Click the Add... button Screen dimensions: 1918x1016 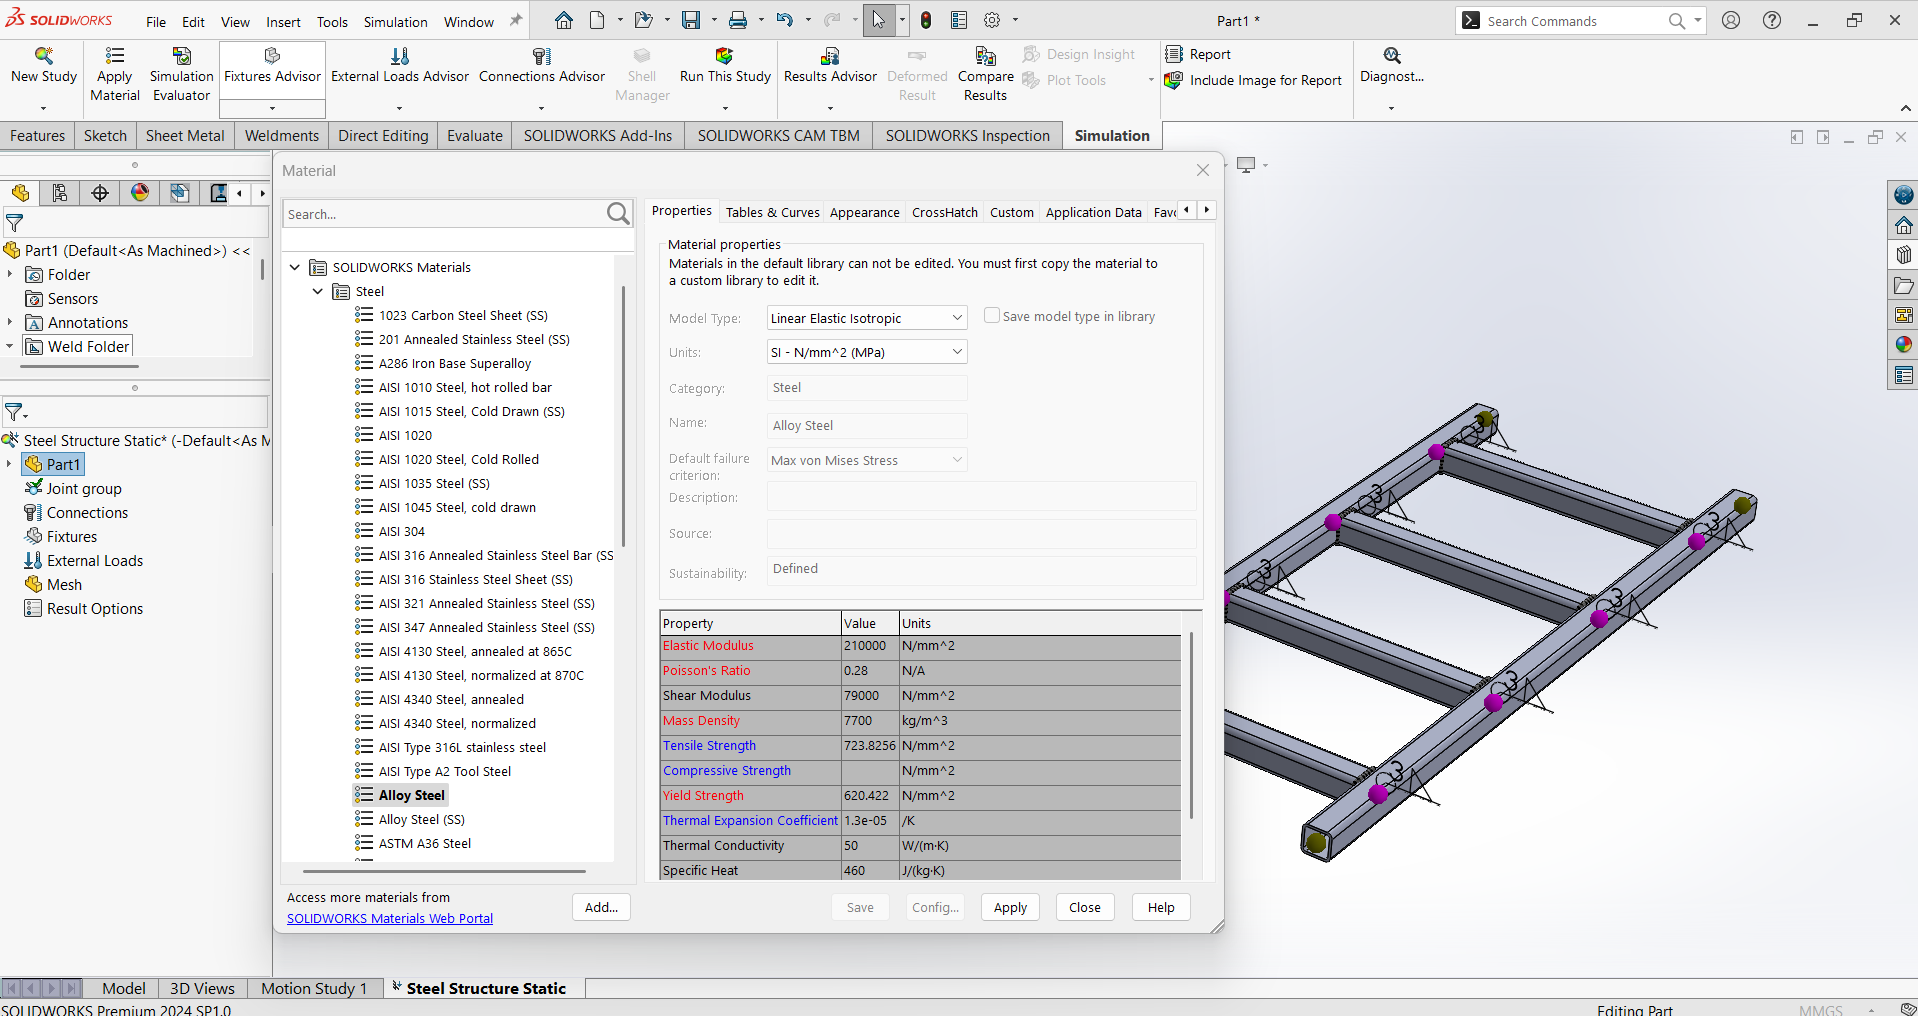pos(601,907)
